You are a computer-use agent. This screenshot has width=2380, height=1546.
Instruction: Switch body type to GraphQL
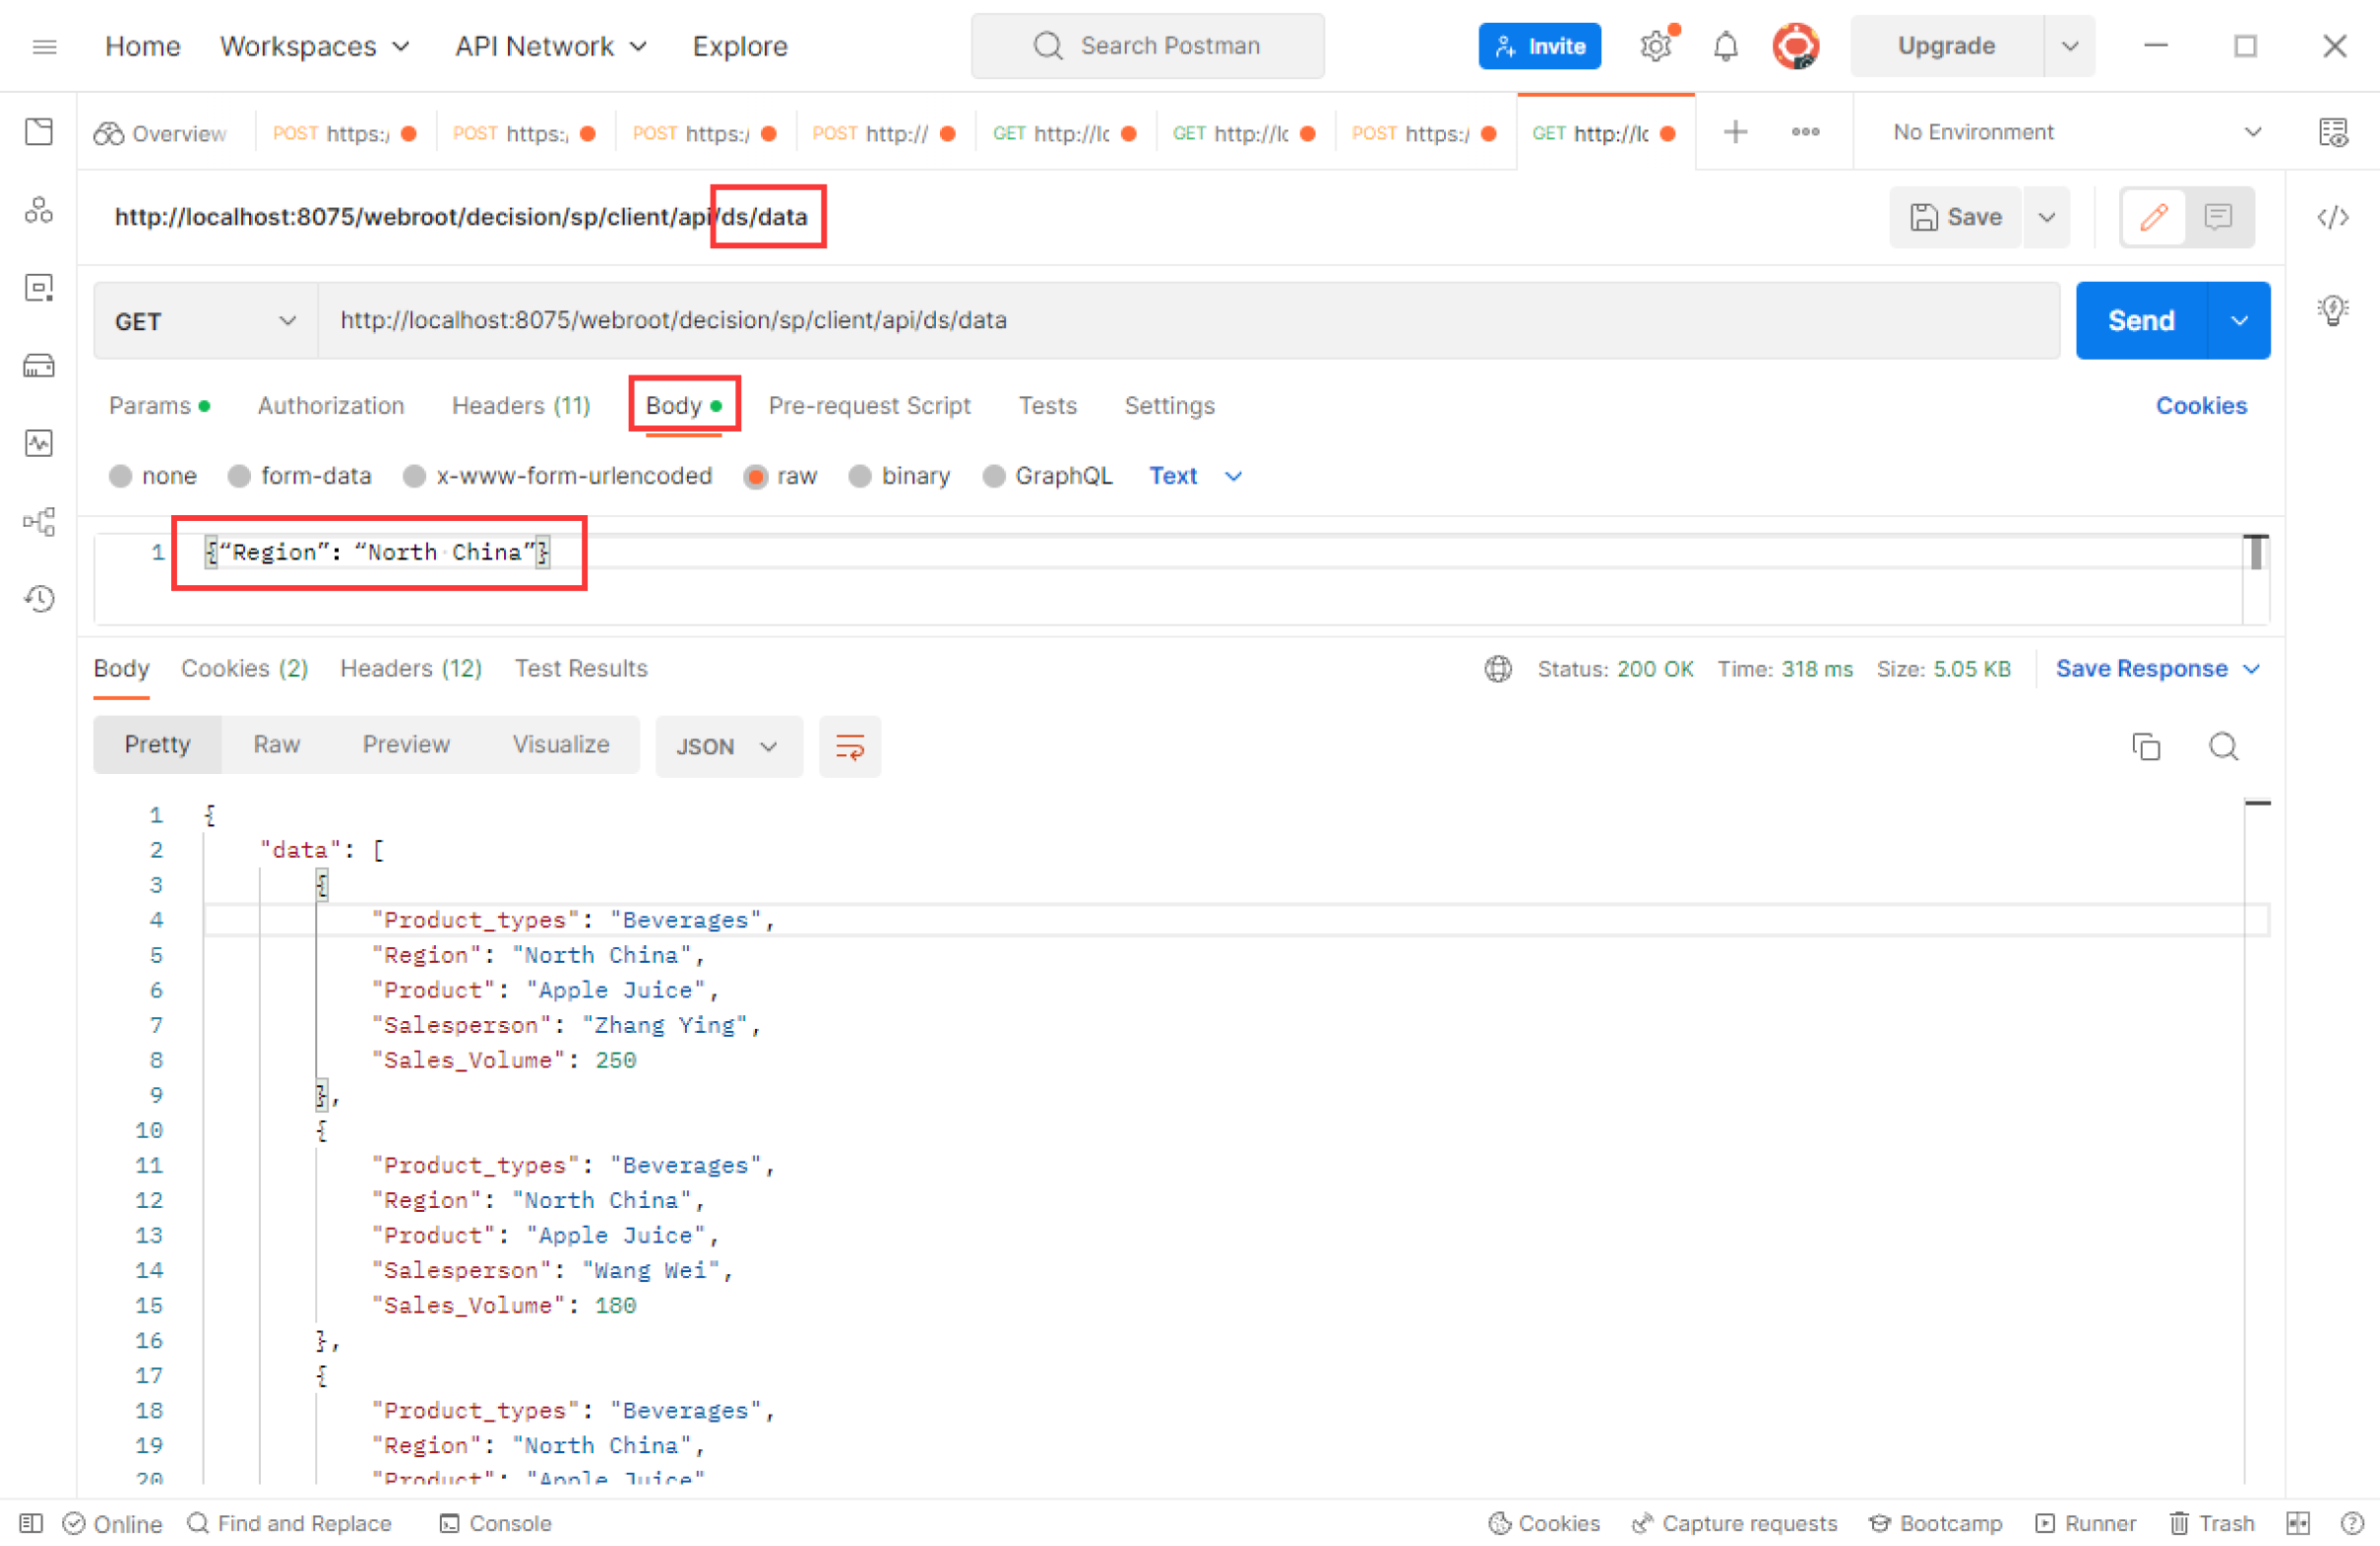click(1048, 476)
